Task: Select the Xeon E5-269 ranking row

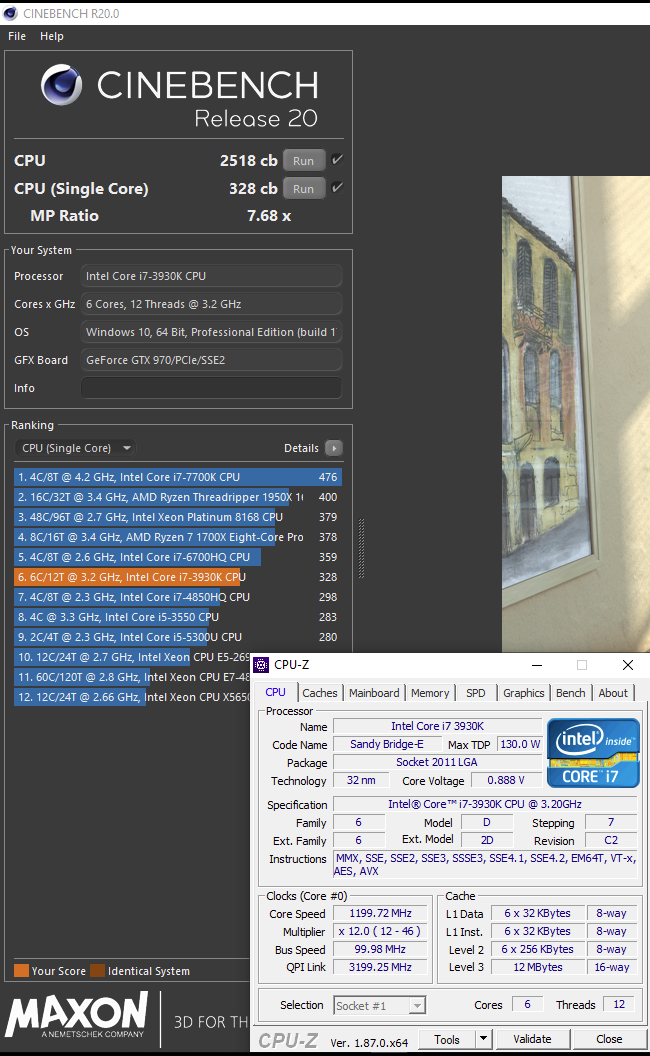Action: click(x=132, y=657)
